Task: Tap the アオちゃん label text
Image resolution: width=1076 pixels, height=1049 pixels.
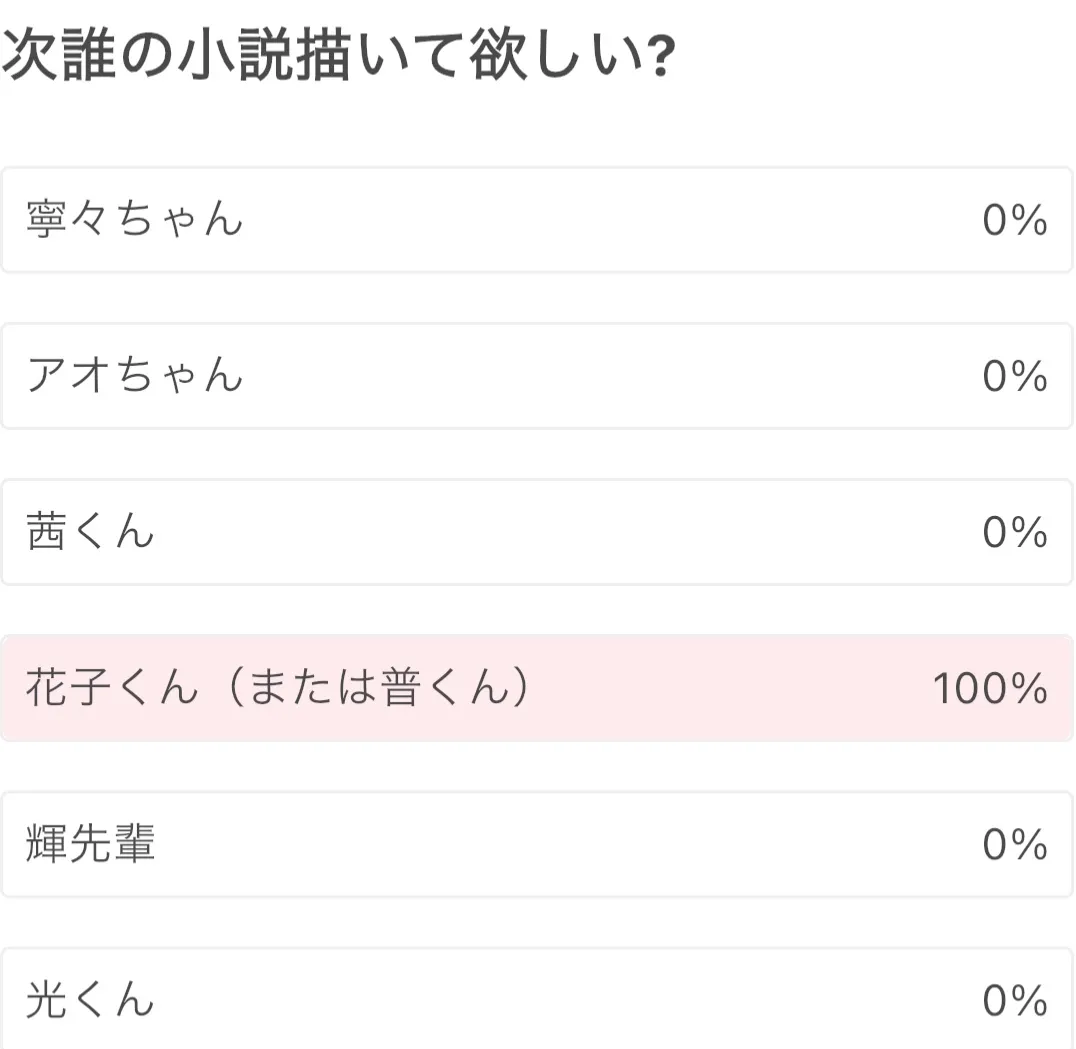Action: [134, 375]
